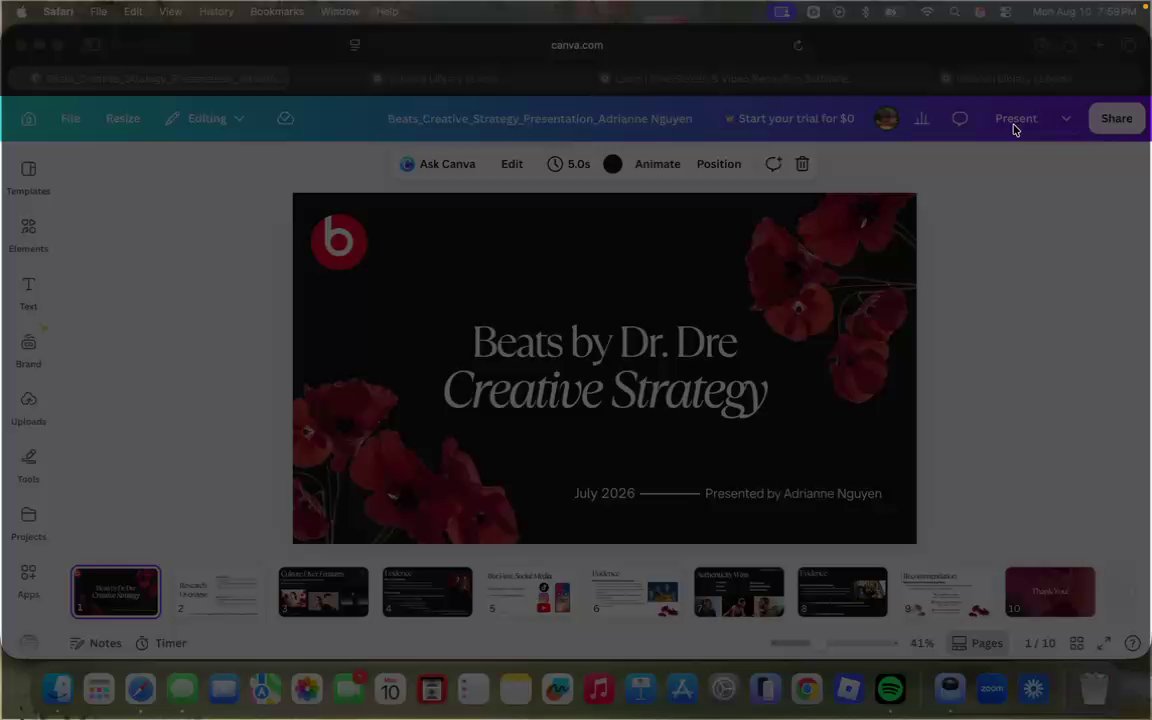The width and height of the screenshot is (1152, 720).
Task: Select slide 10 Thank You thumbnail
Action: (1050, 591)
